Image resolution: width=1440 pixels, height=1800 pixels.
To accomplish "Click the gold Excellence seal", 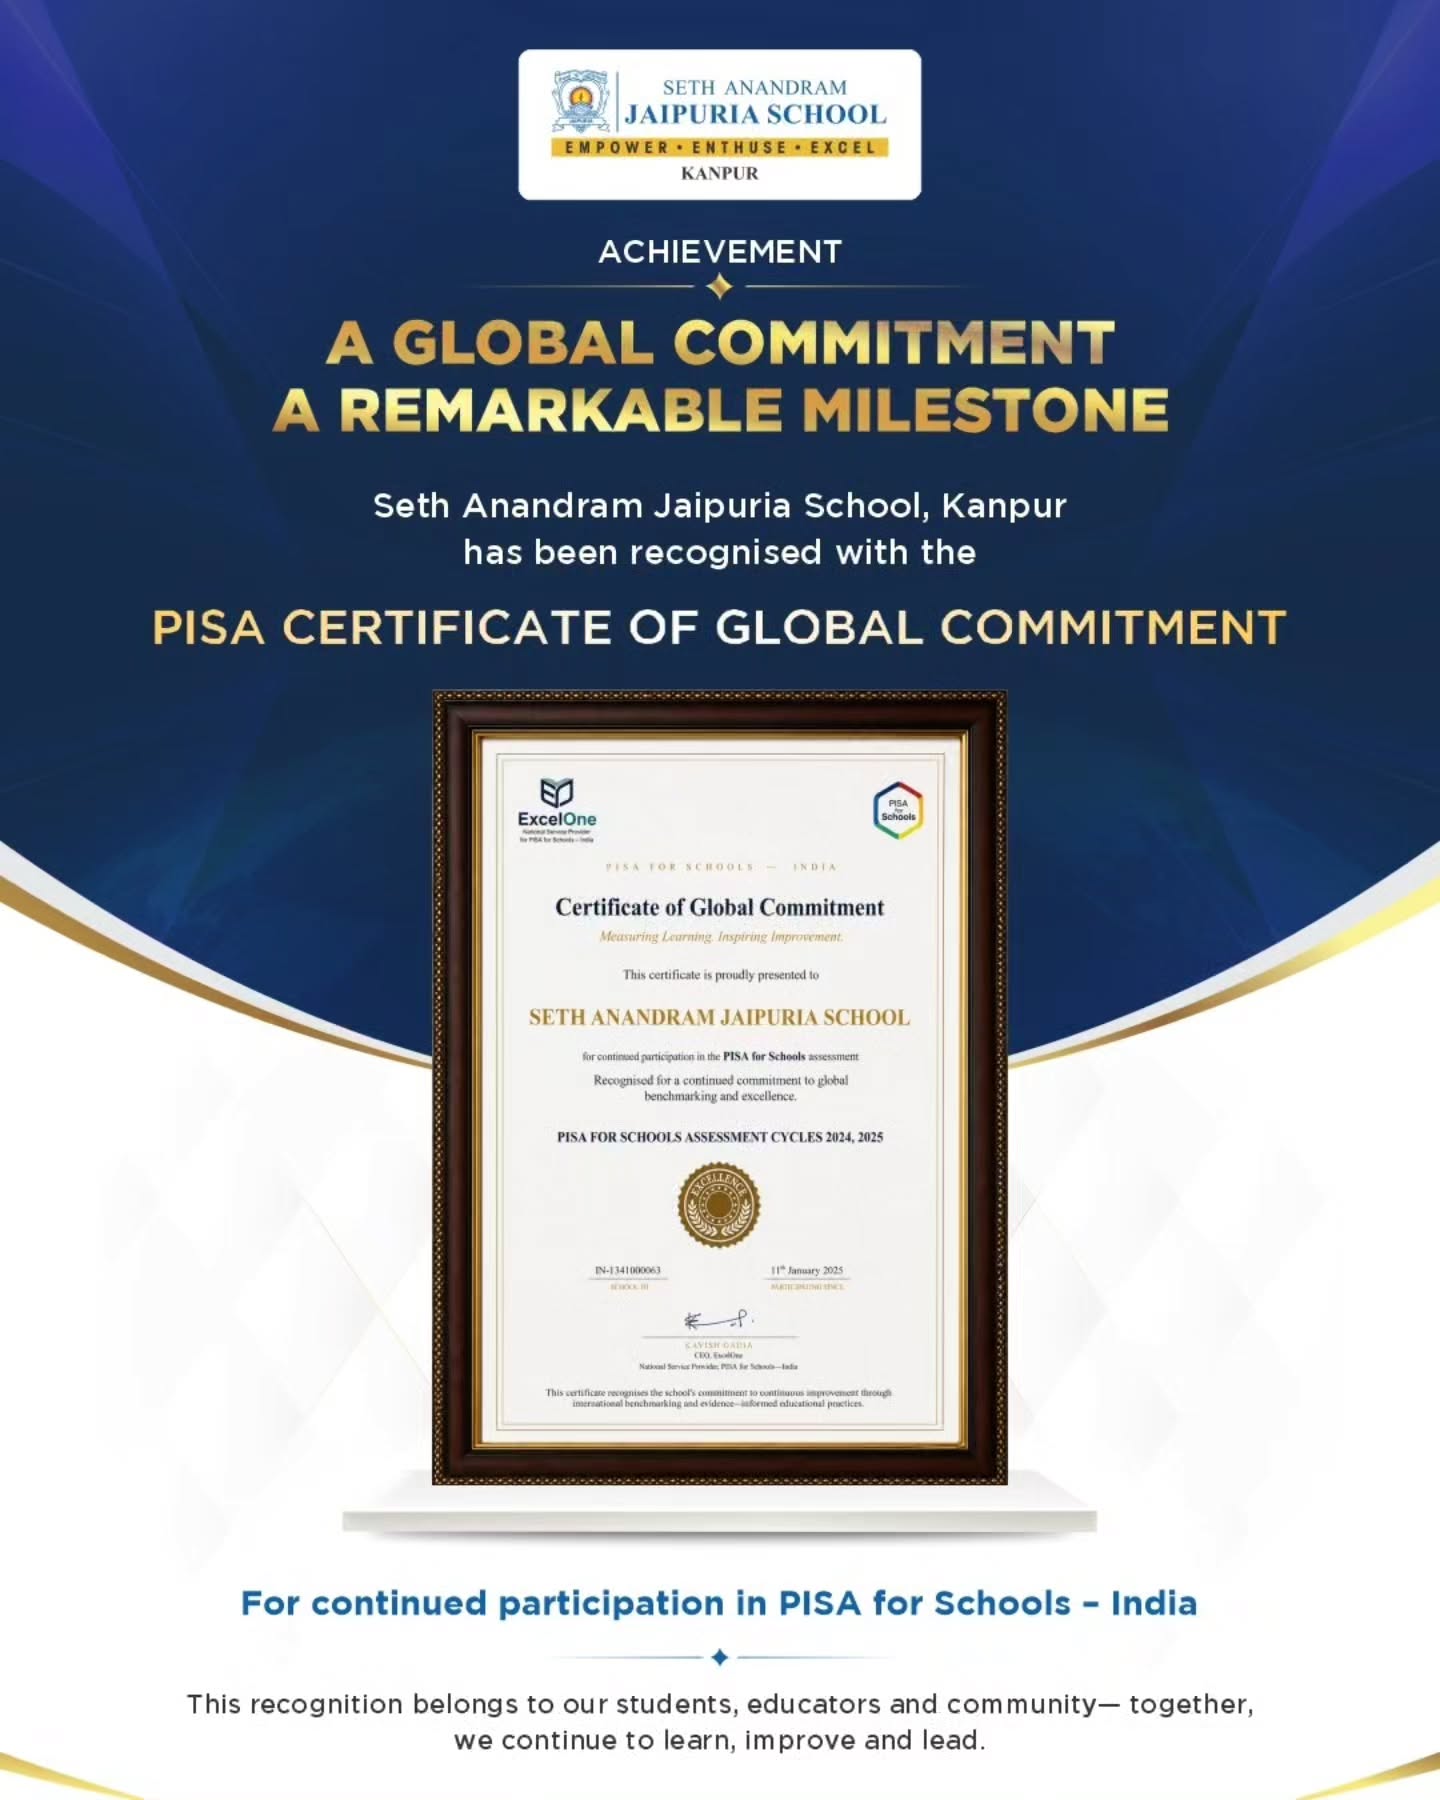I will tap(719, 1205).
